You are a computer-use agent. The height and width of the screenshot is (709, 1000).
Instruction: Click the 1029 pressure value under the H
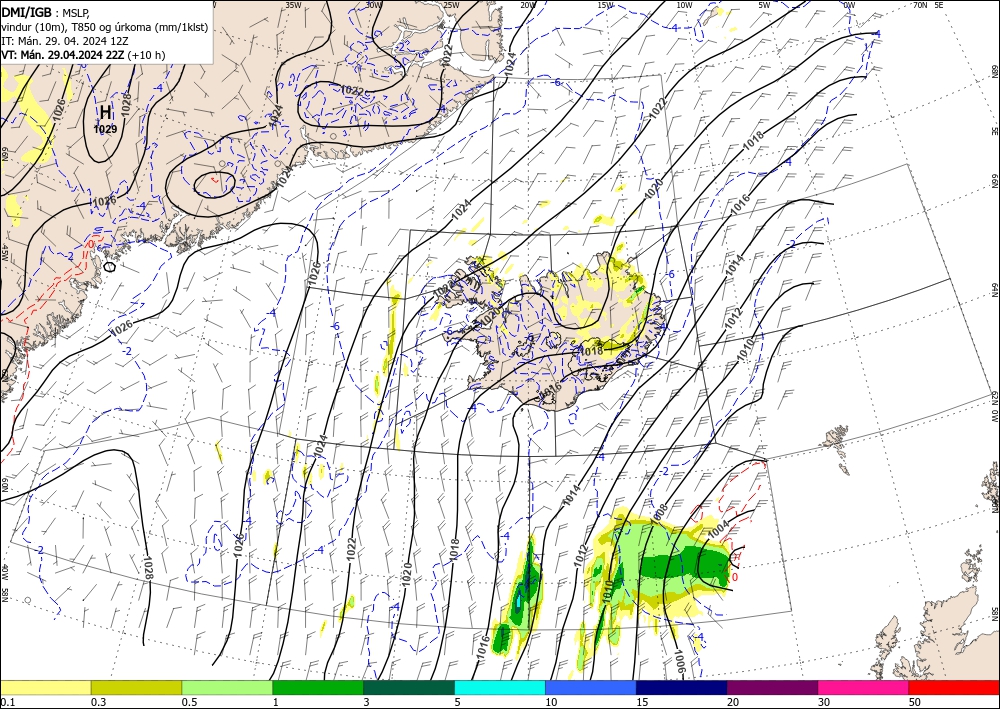coord(105,129)
